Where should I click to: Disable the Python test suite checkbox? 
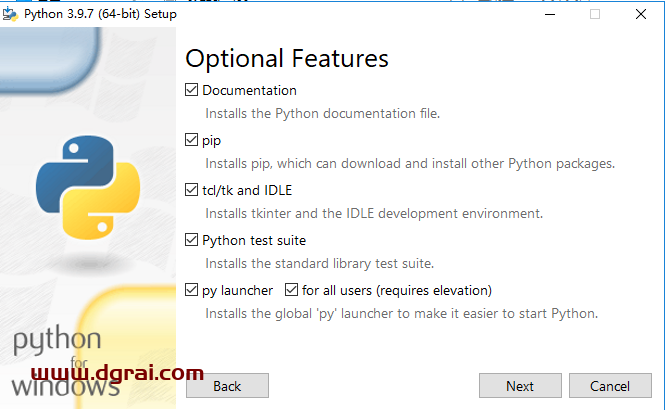(191, 240)
